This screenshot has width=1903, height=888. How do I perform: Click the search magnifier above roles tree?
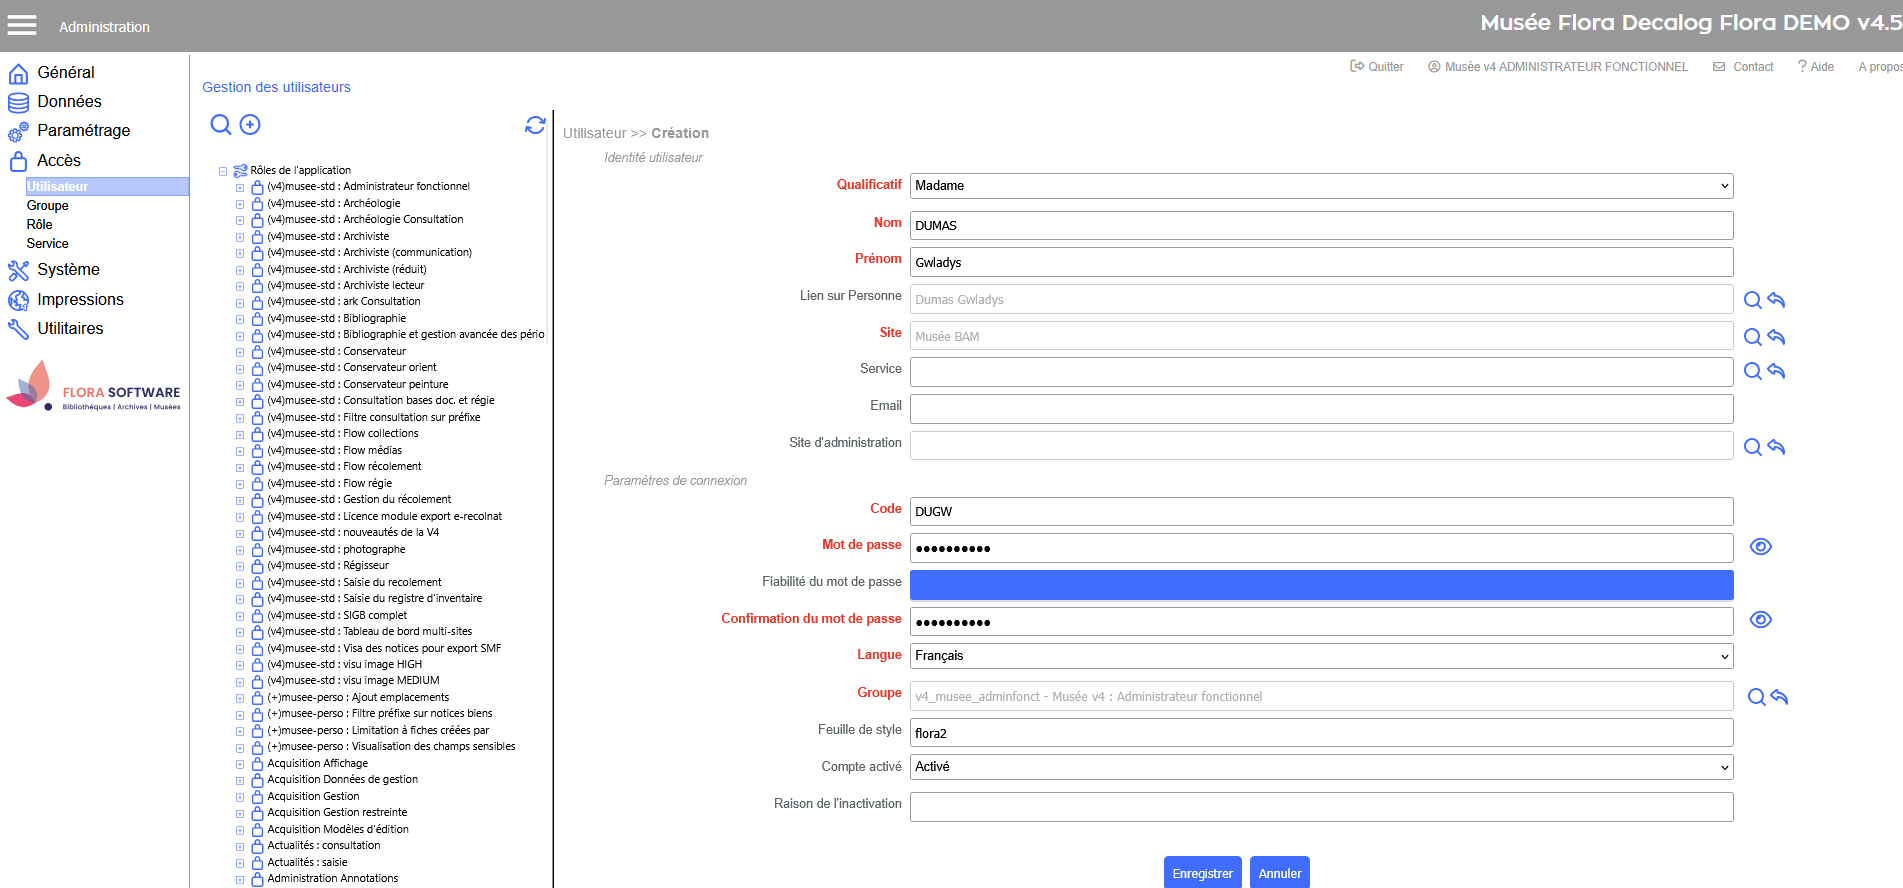(x=221, y=124)
